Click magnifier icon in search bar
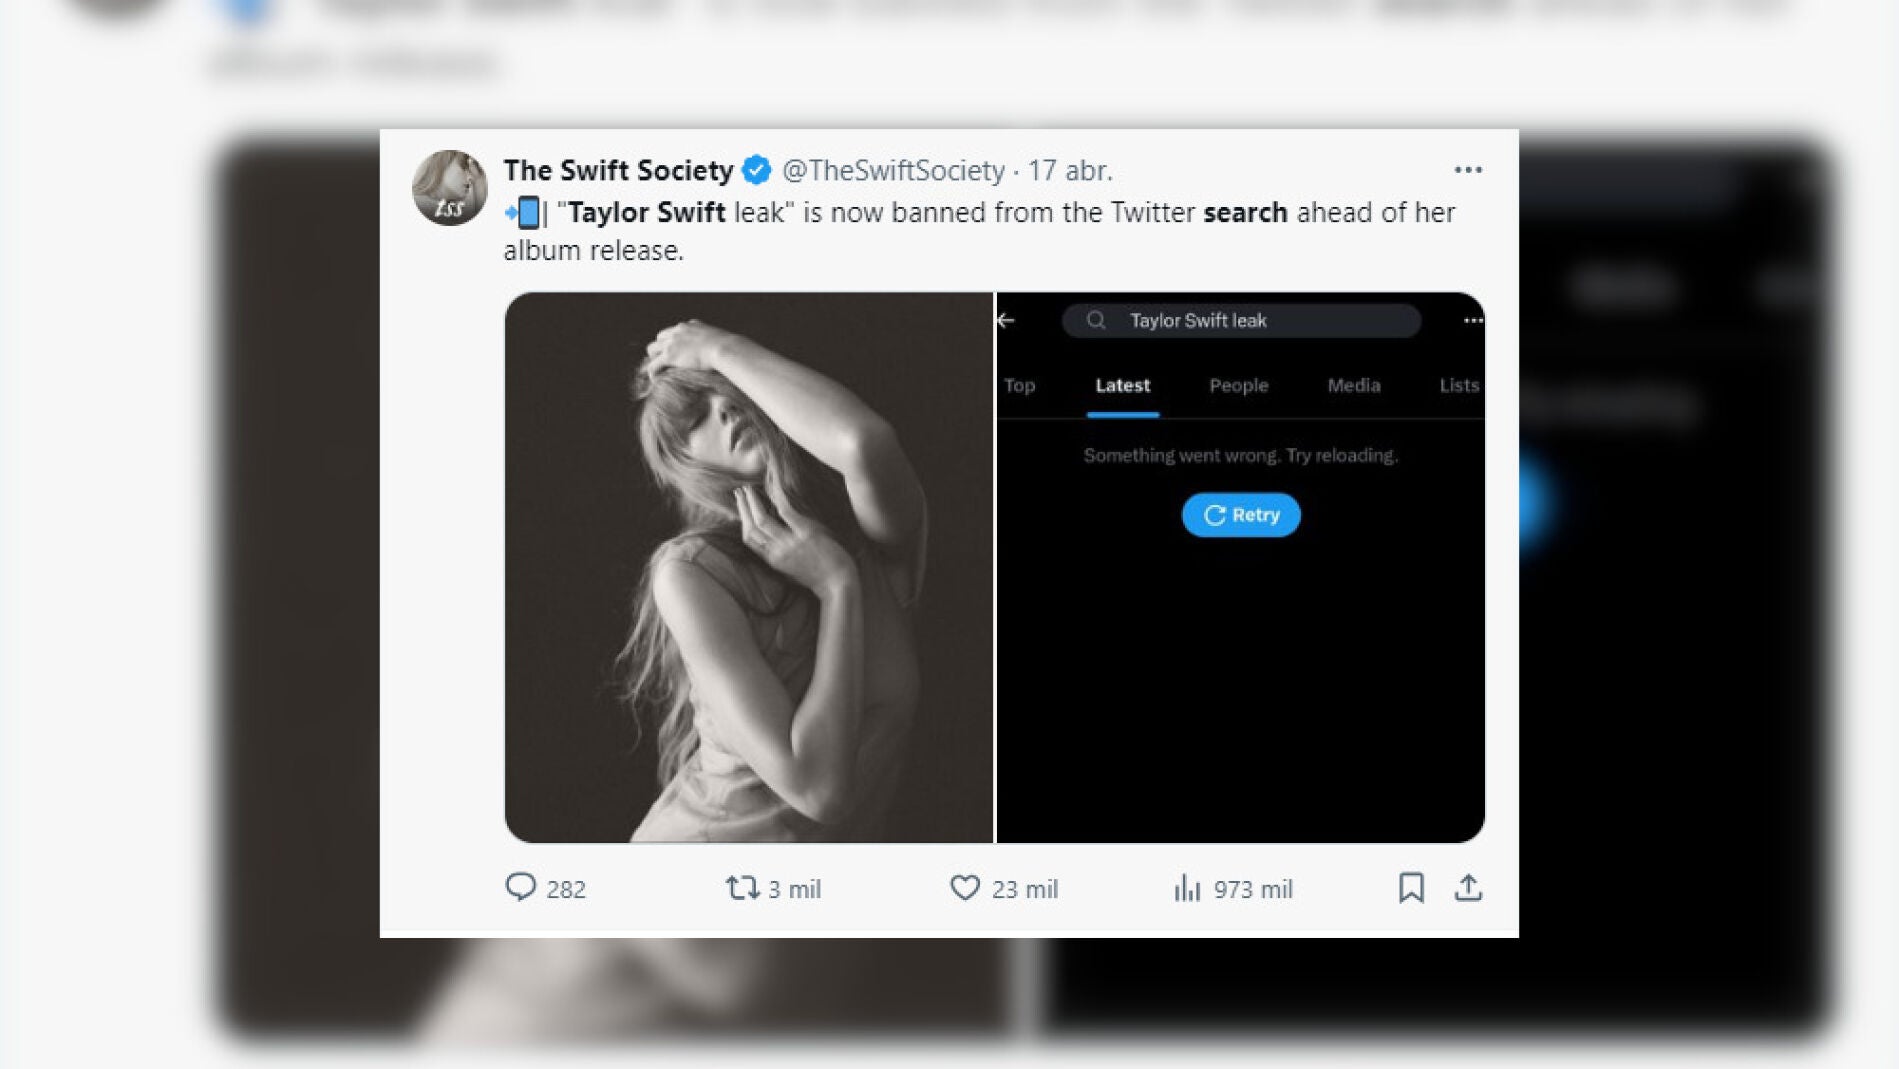The height and width of the screenshot is (1069, 1899). (1096, 320)
